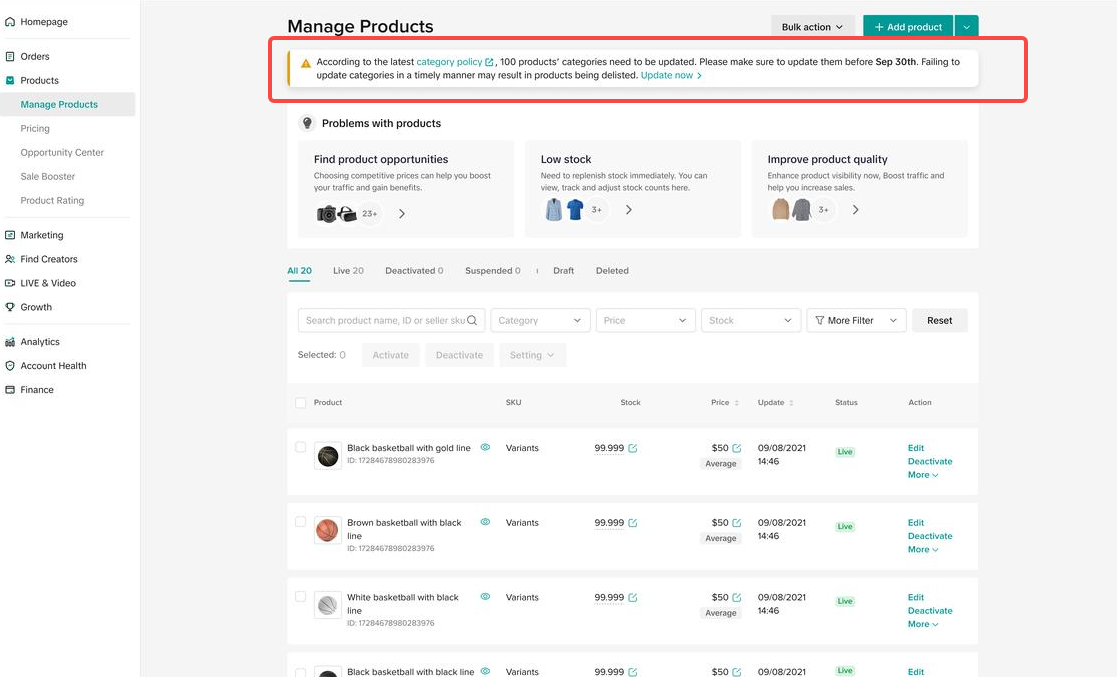
Task: Tick the select-all checkbox in table header
Action: (x=301, y=403)
